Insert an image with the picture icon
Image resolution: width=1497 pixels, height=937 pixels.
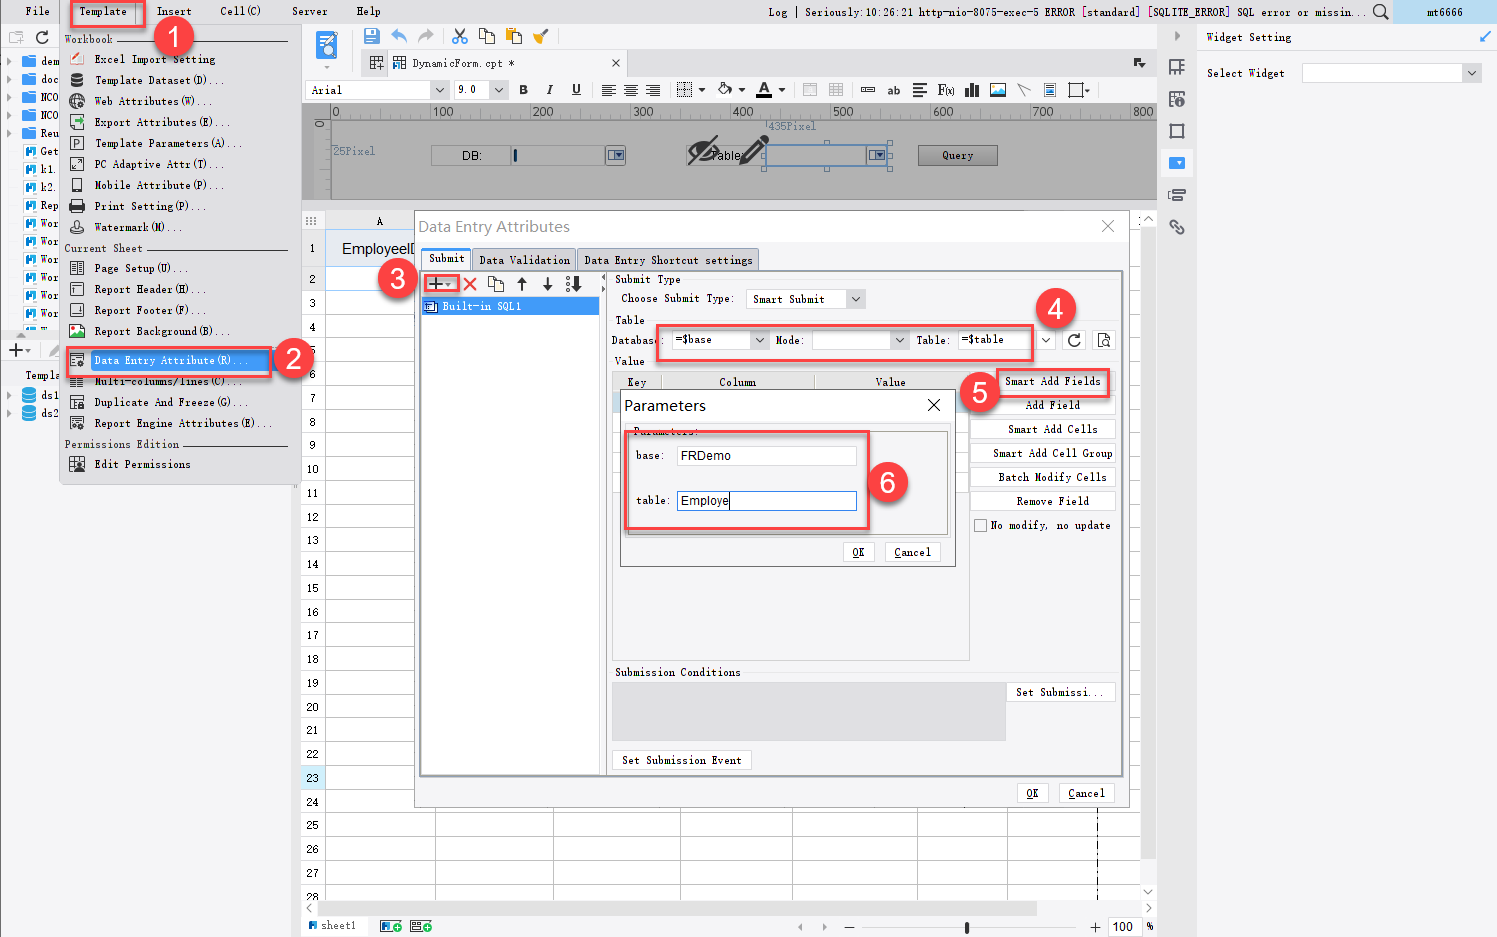click(997, 90)
